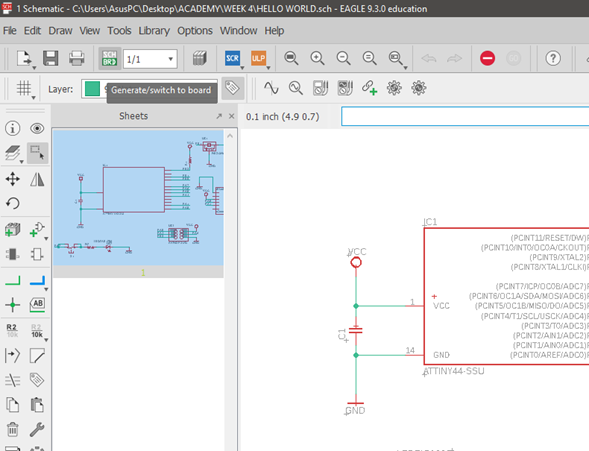Open Help with the question mark icon
Screen dimensions: 589x451
[x=553, y=59]
